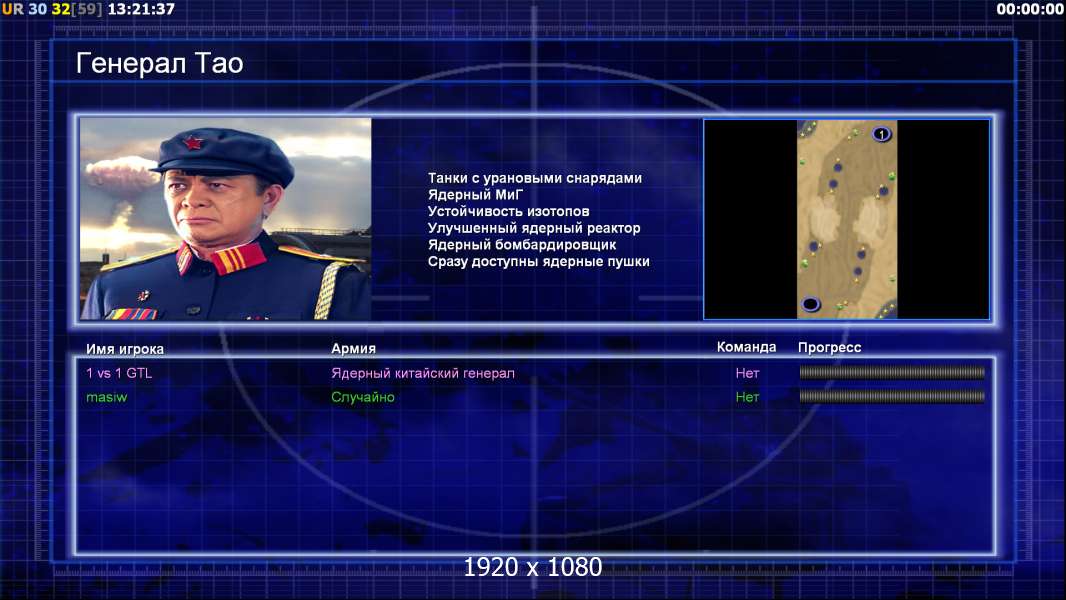
Task: Click the empty black start position marker
Action: (x=810, y=304)
